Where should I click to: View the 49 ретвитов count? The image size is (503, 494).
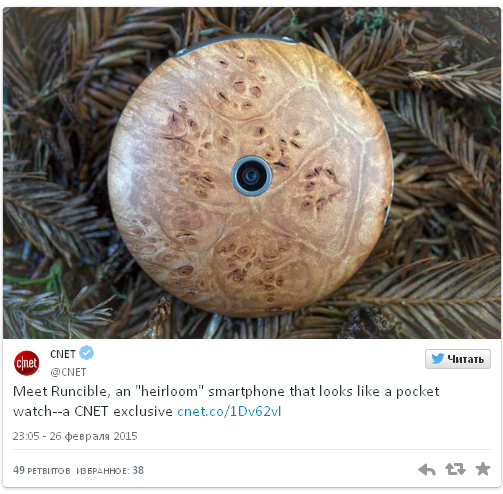pos(42,470)
